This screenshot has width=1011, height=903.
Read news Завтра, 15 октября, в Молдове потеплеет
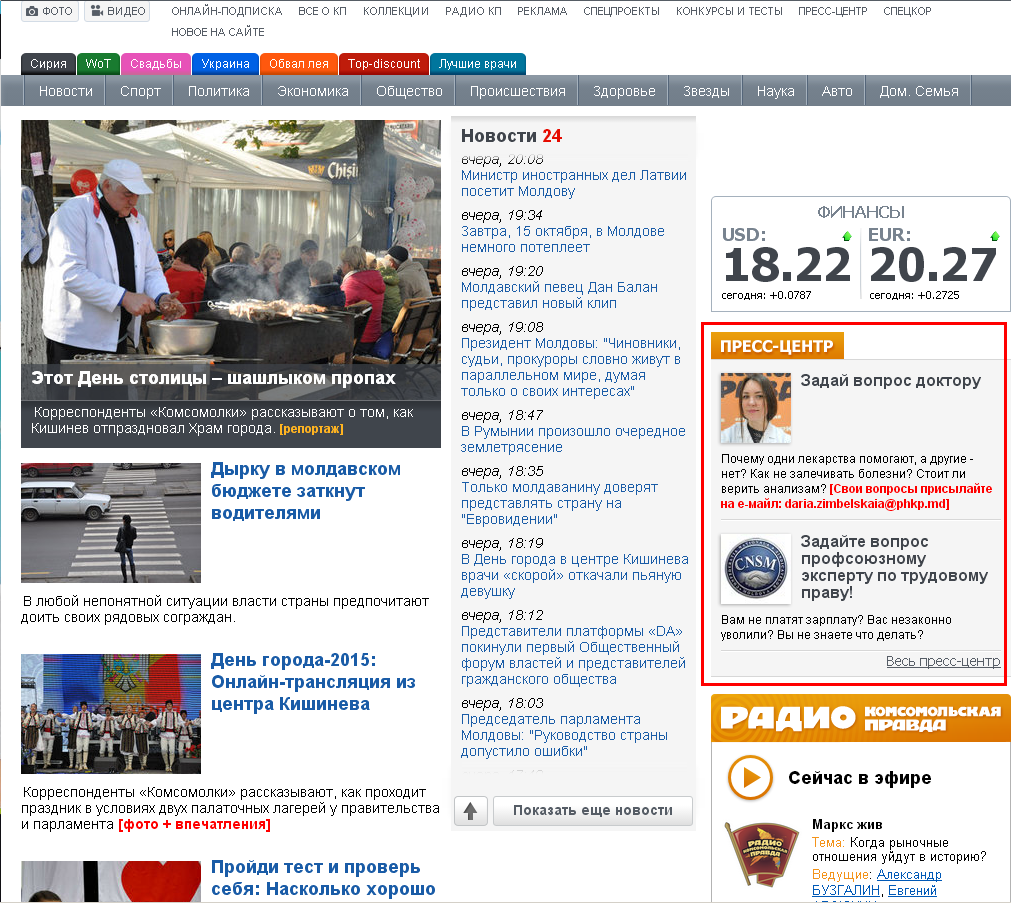pos(562,239)
